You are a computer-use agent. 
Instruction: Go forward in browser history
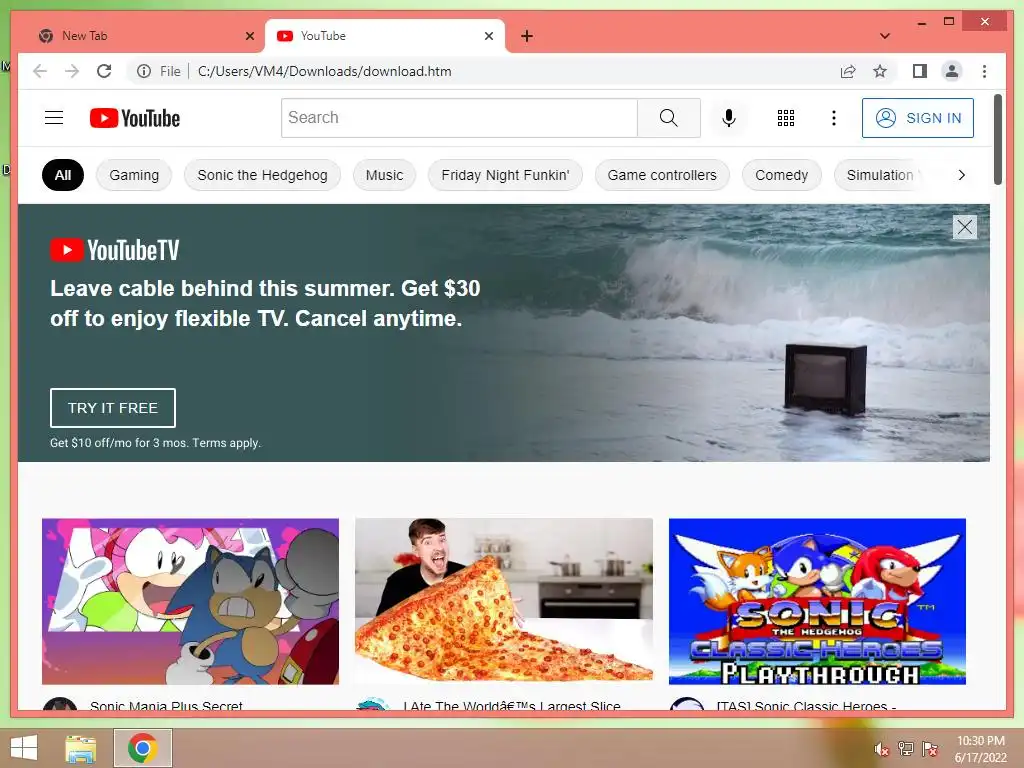[x=72, y=71]
